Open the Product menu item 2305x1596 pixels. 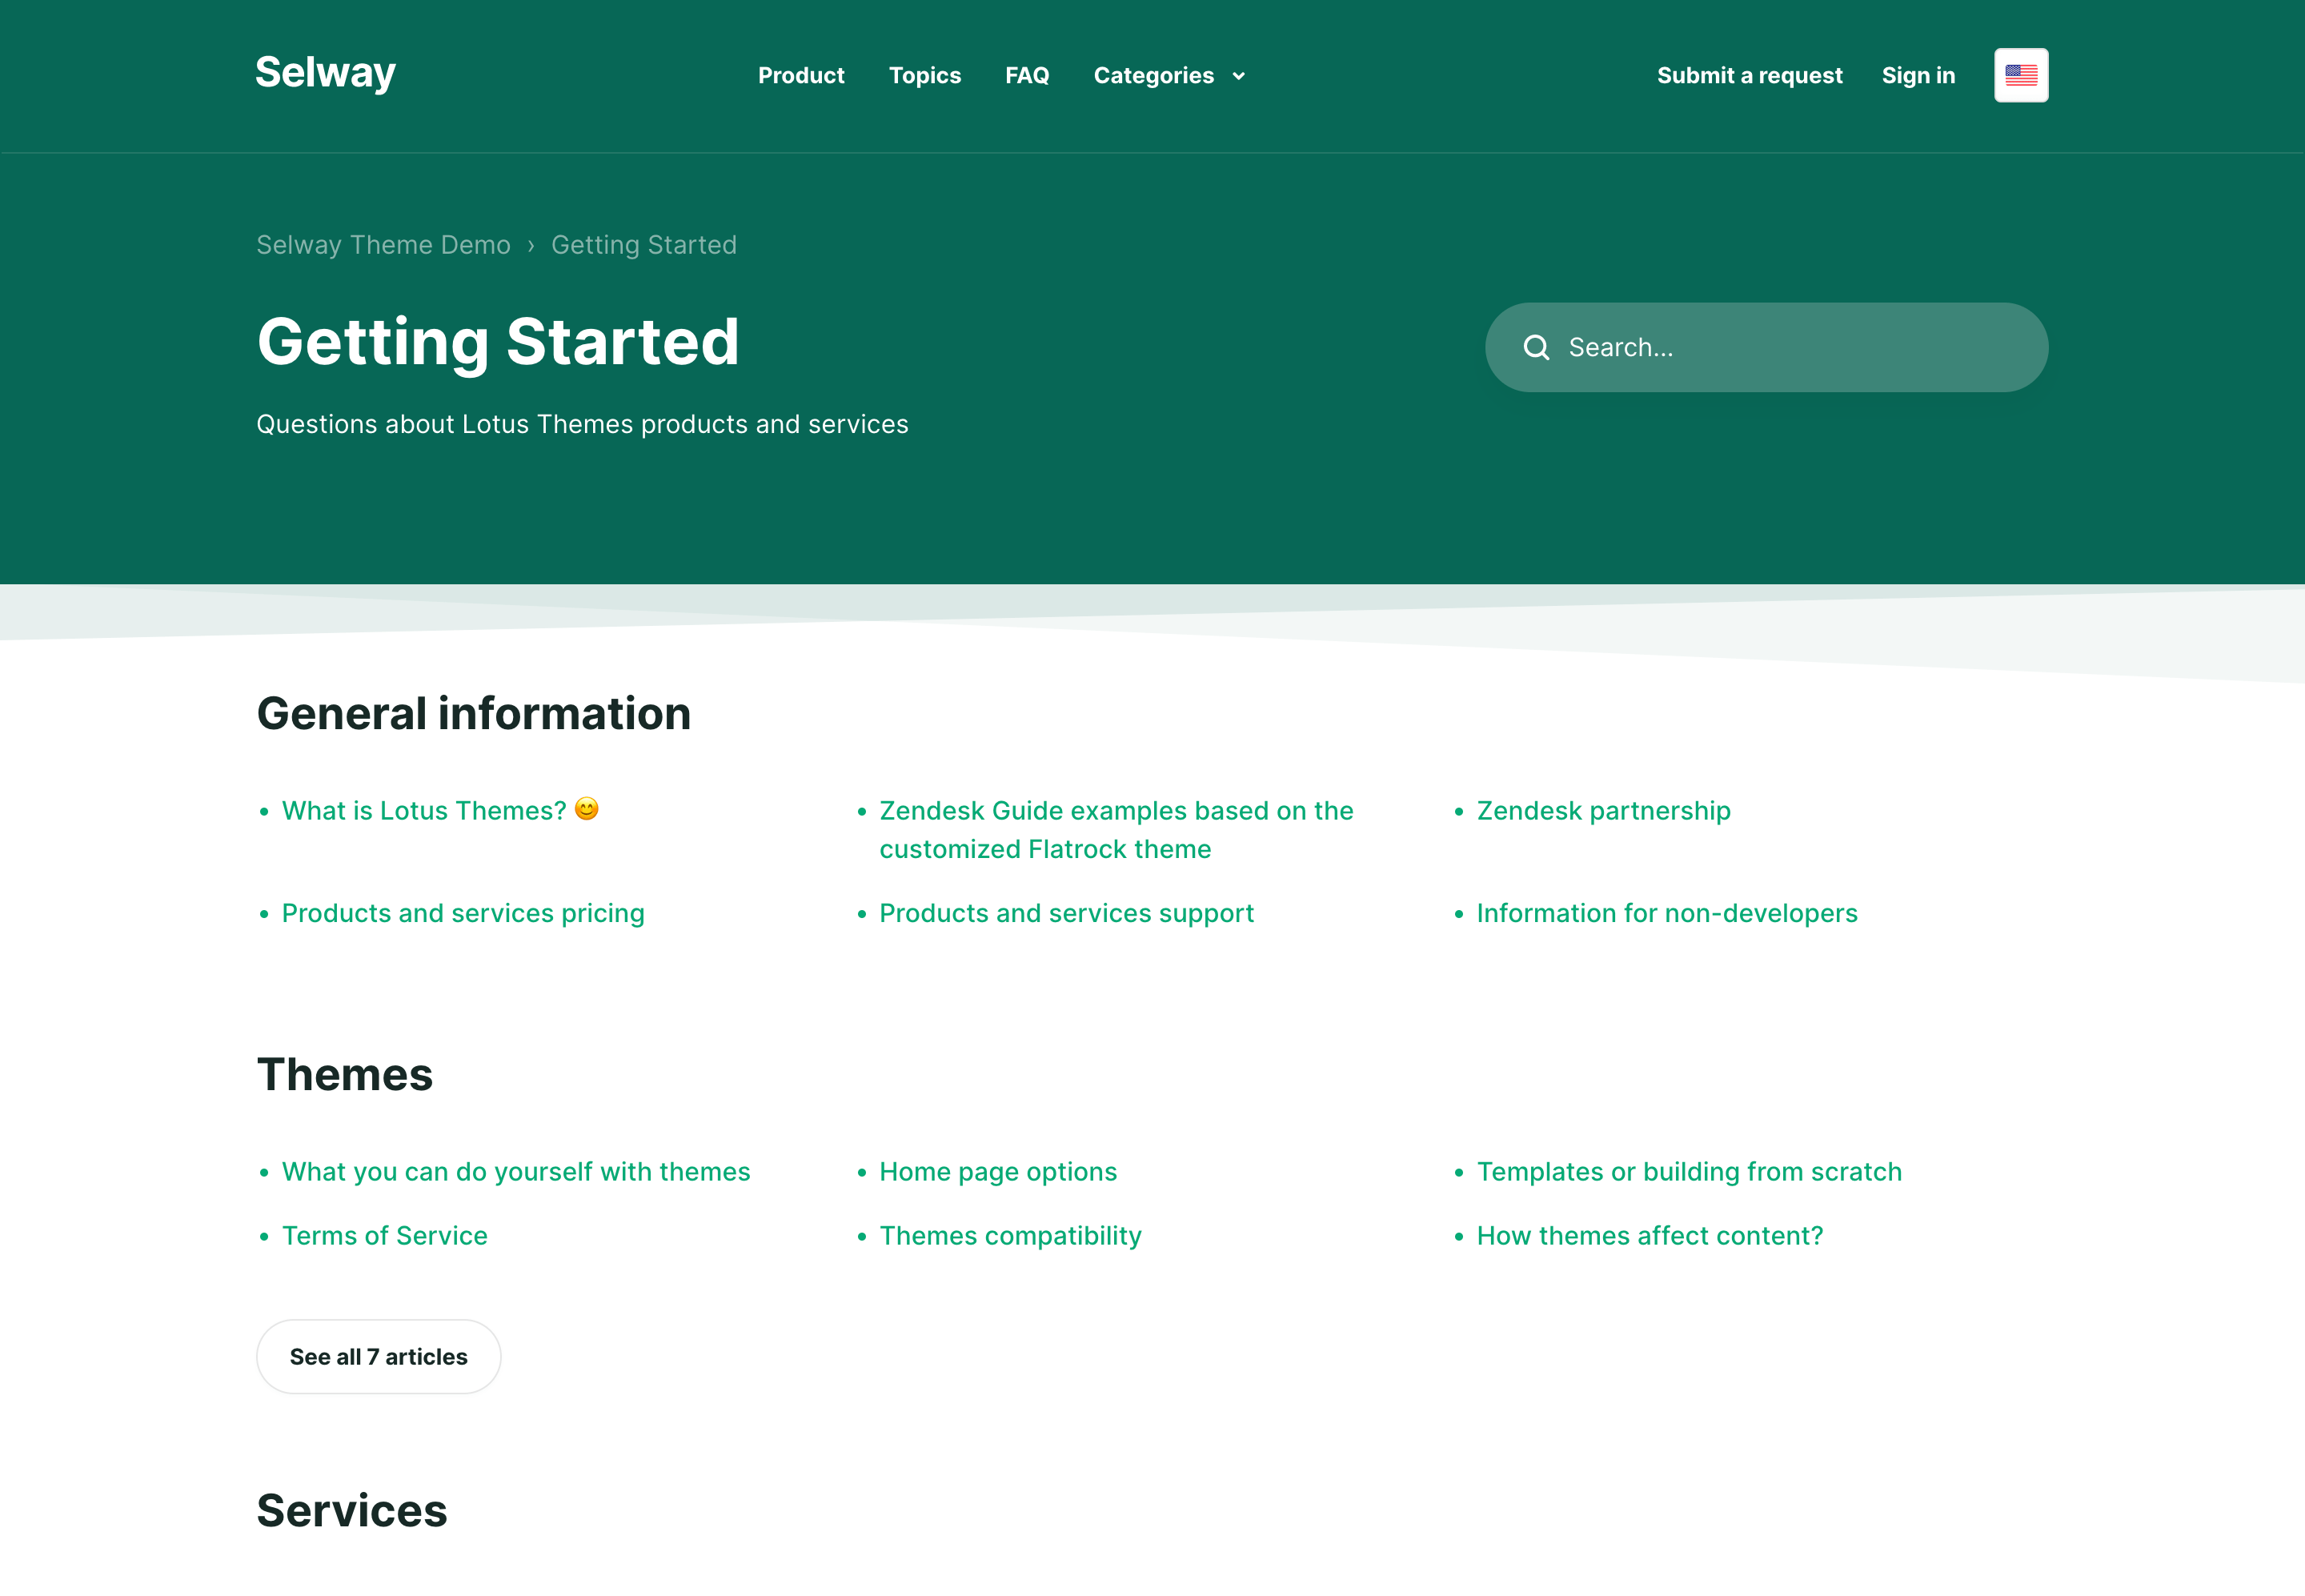801,76
